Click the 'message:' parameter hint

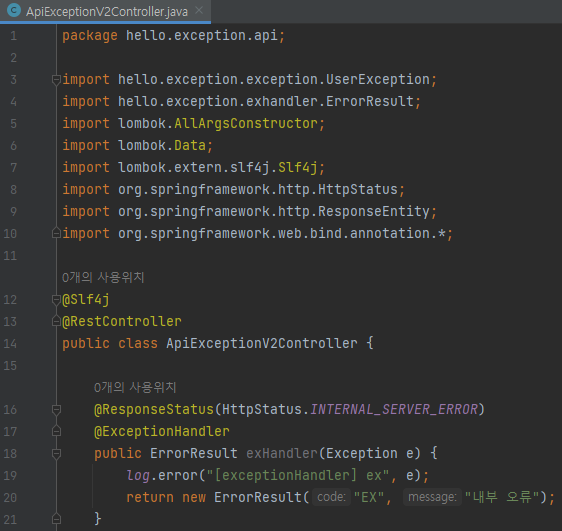pos(432,497)
